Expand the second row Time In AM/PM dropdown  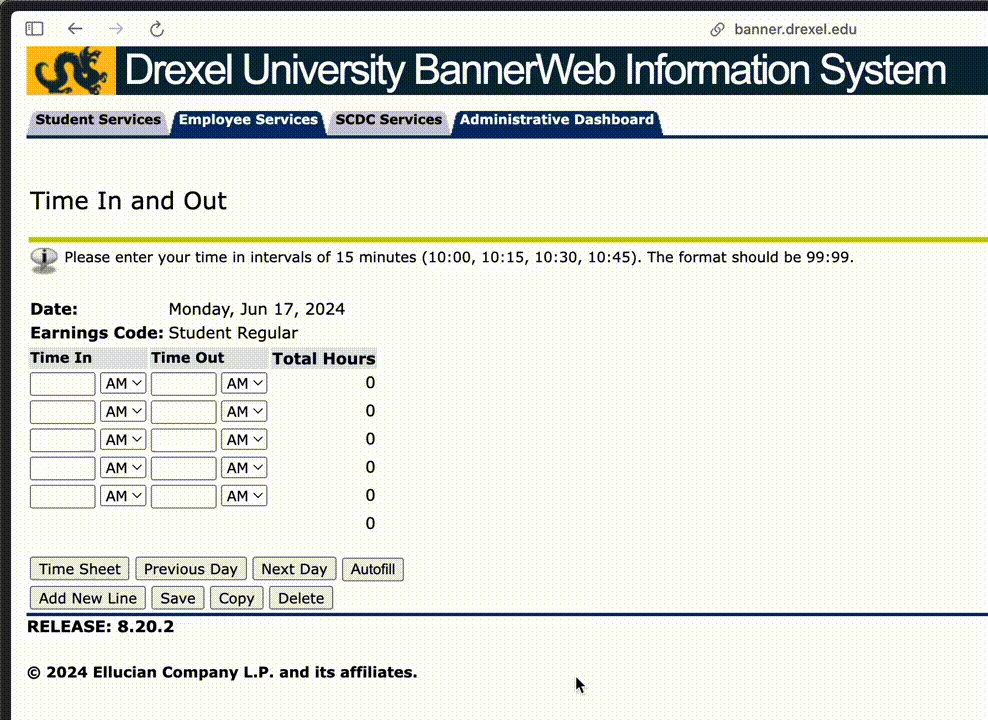click(123, 412)
